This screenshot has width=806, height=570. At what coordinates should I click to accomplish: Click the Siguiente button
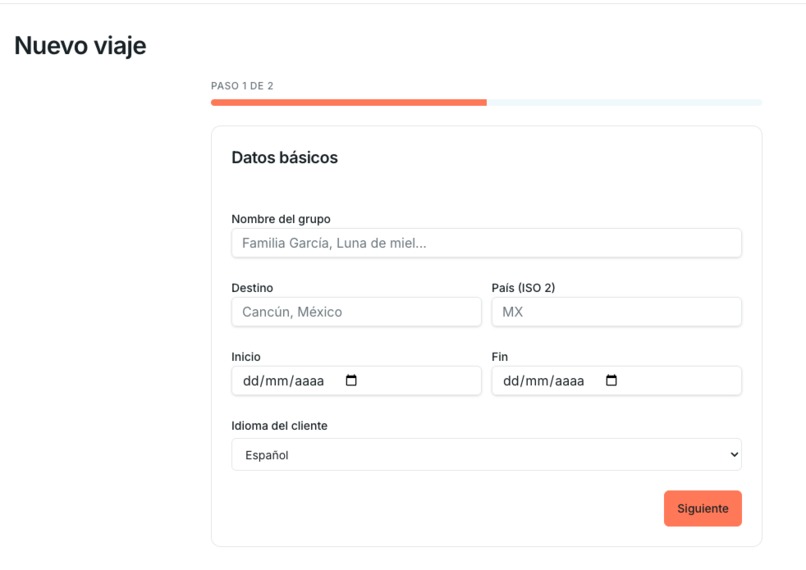click(703, 508)
